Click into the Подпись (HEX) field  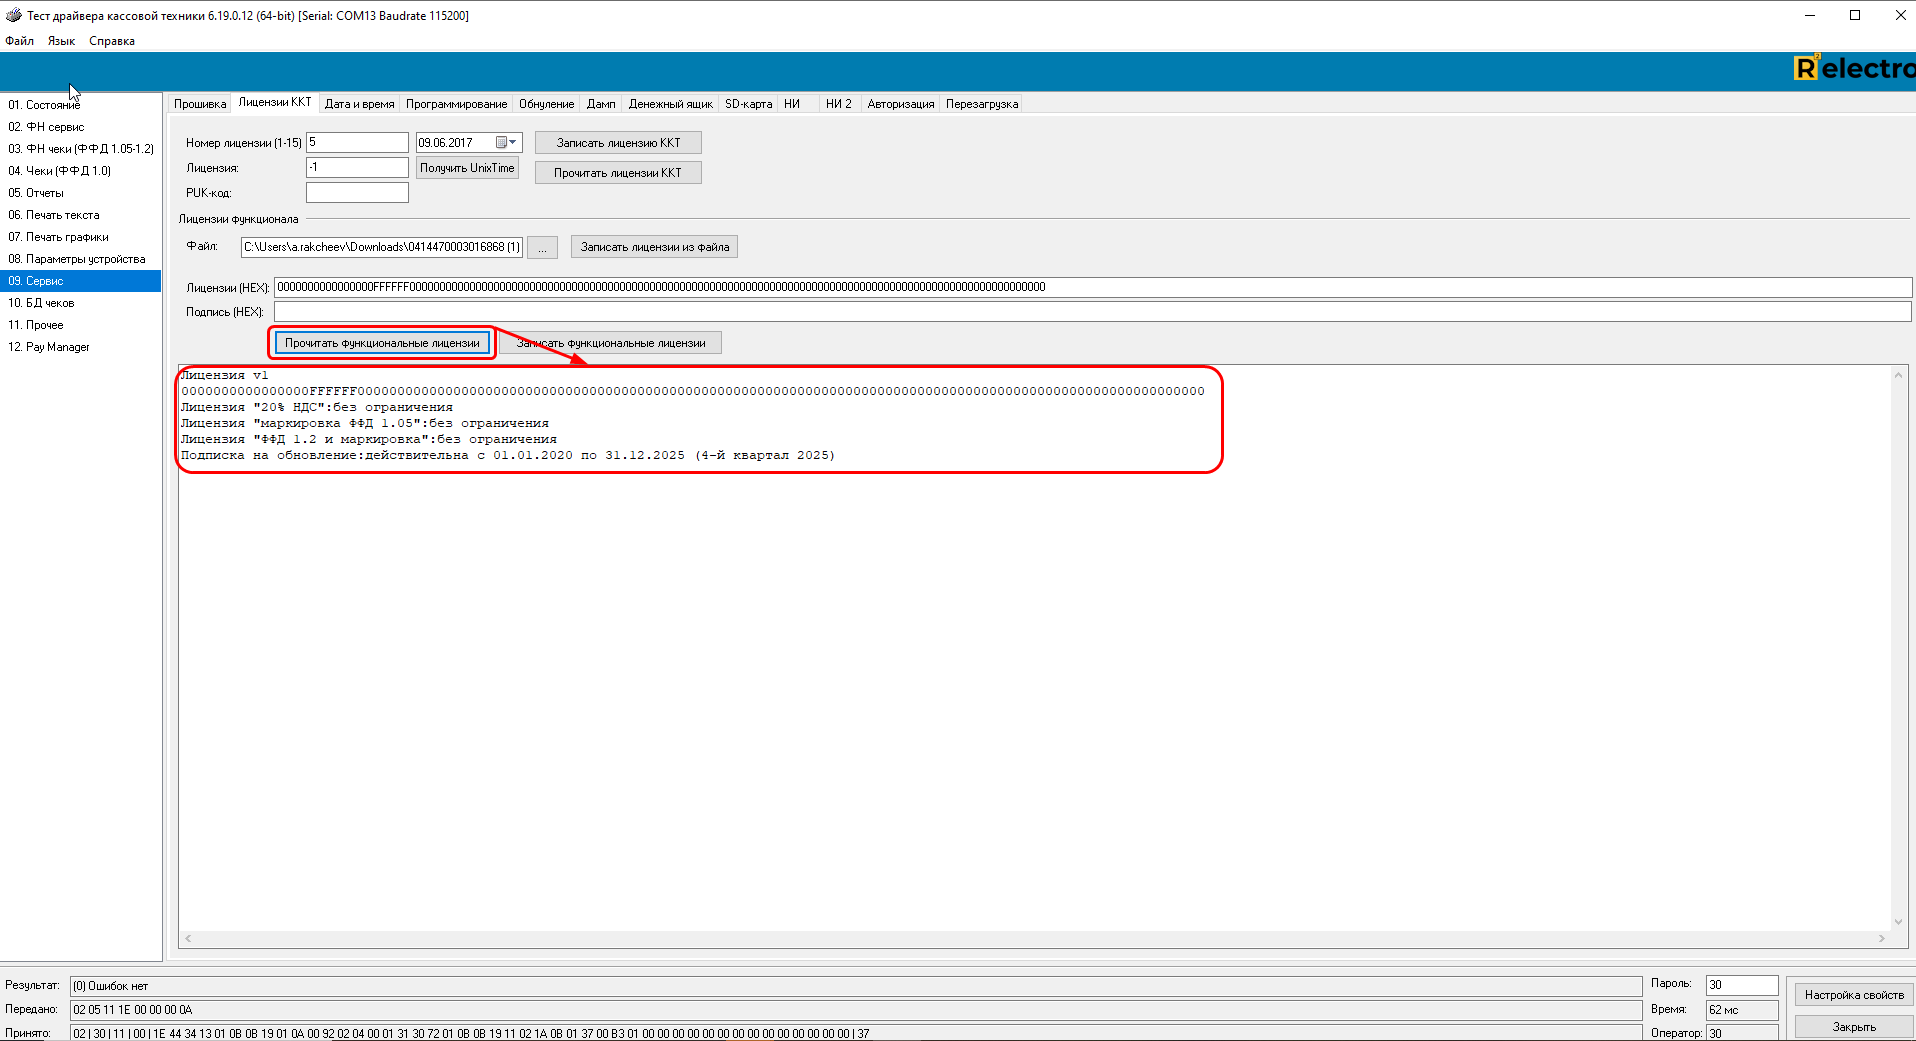click(1092, 312)
